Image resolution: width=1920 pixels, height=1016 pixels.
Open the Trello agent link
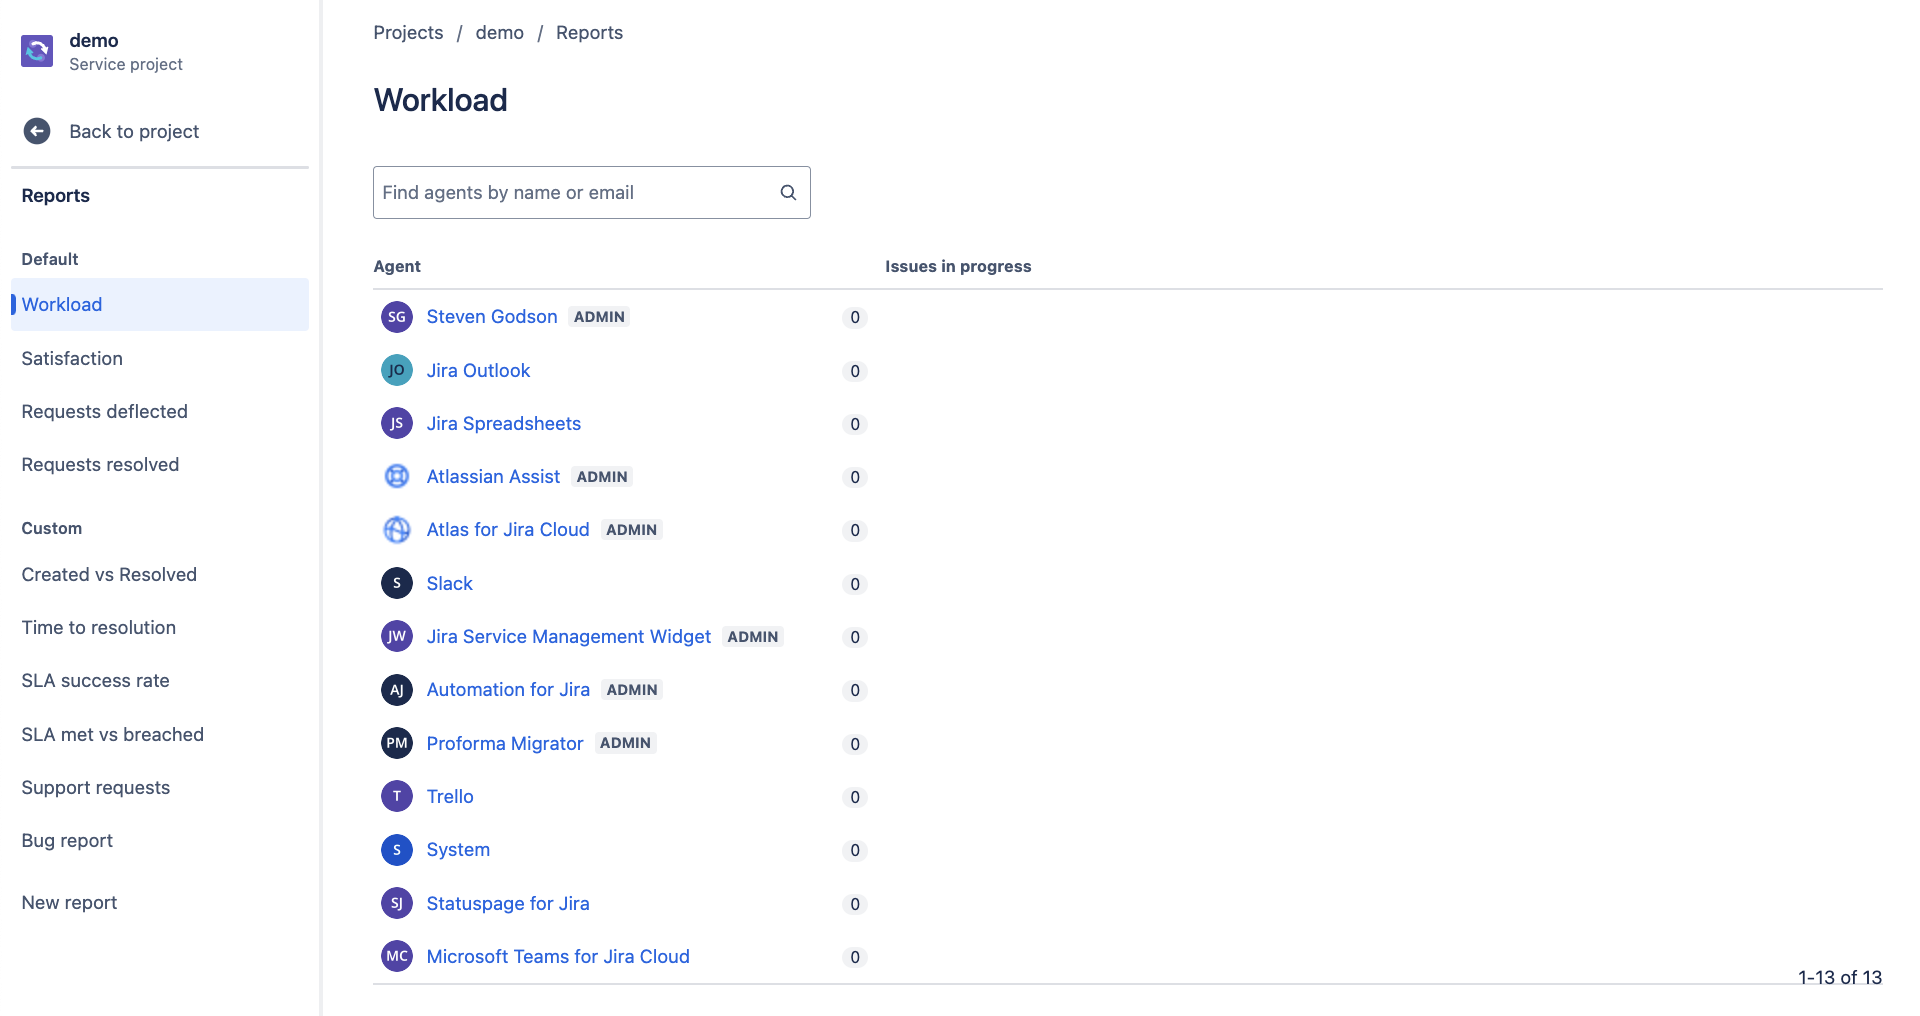(450, 796)
